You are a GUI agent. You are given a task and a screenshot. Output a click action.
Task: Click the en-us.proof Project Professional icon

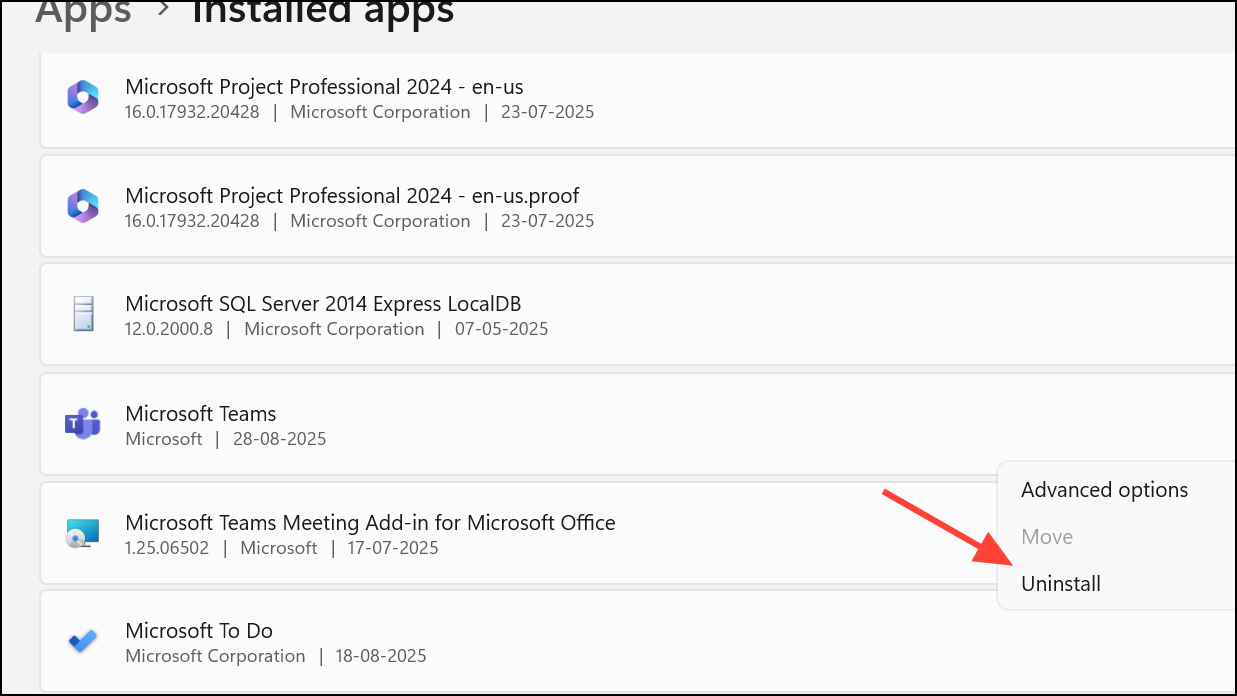pyautogui.click(x=81, y=205)
